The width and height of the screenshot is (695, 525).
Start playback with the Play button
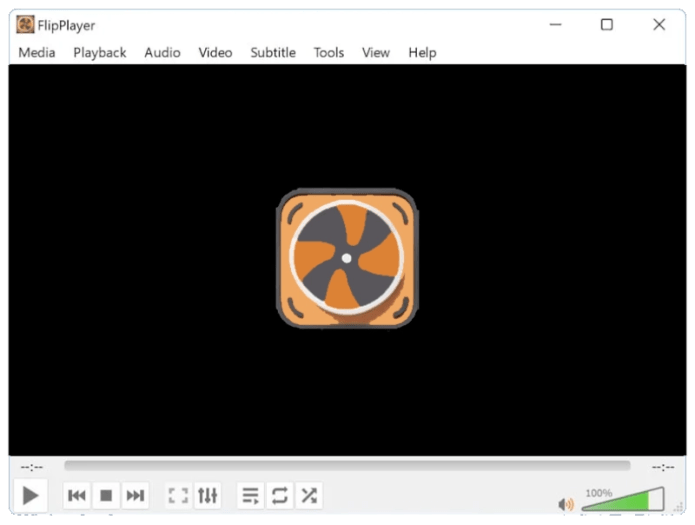pyautogui.click(x=30, y=495)
